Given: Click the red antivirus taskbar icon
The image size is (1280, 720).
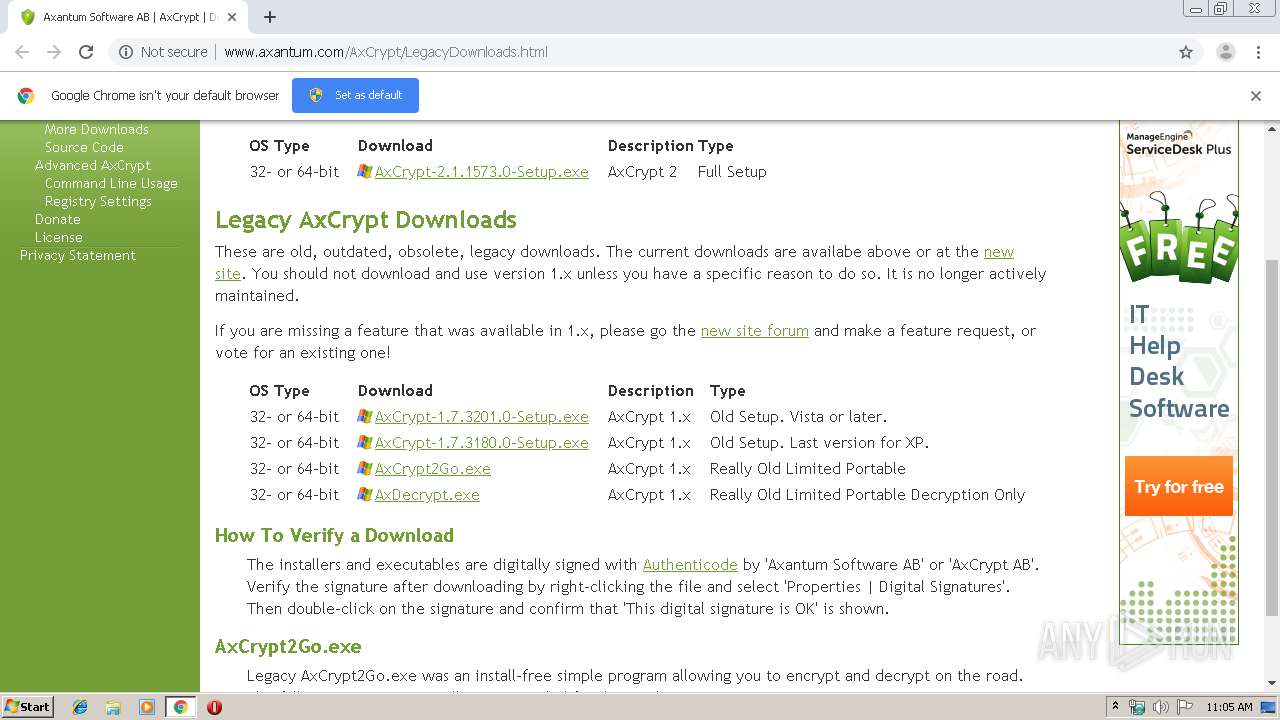Looking at the screenshot, I should click(x=214, y=707).
